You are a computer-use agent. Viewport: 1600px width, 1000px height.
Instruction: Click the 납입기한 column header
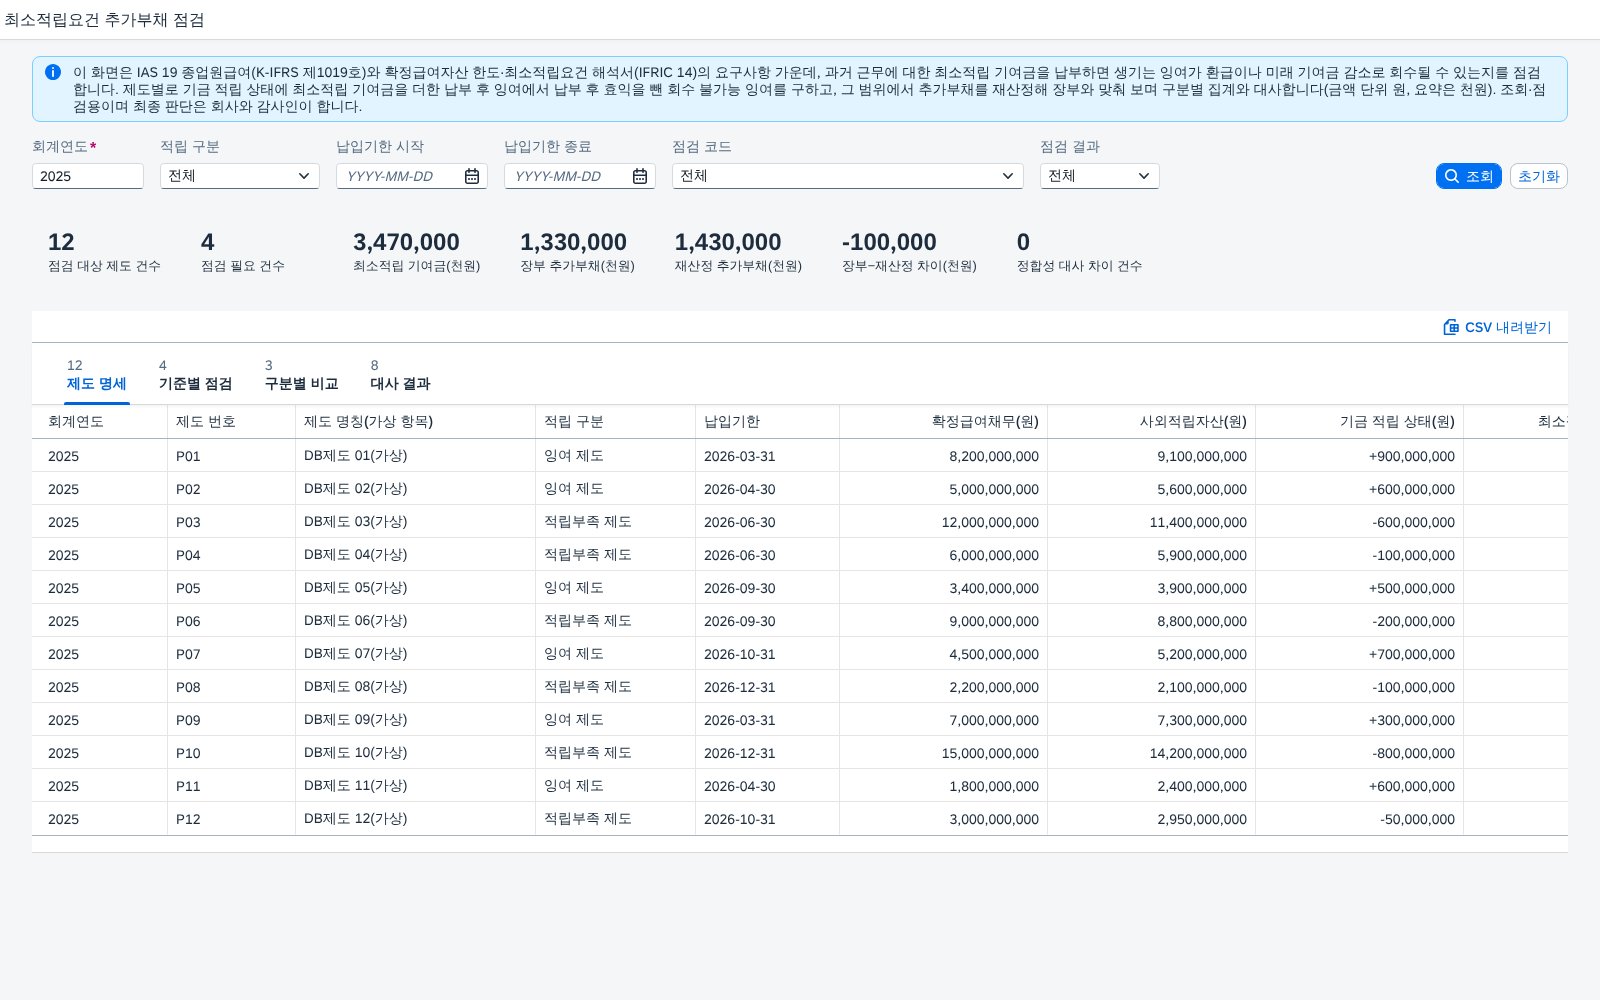767,422
